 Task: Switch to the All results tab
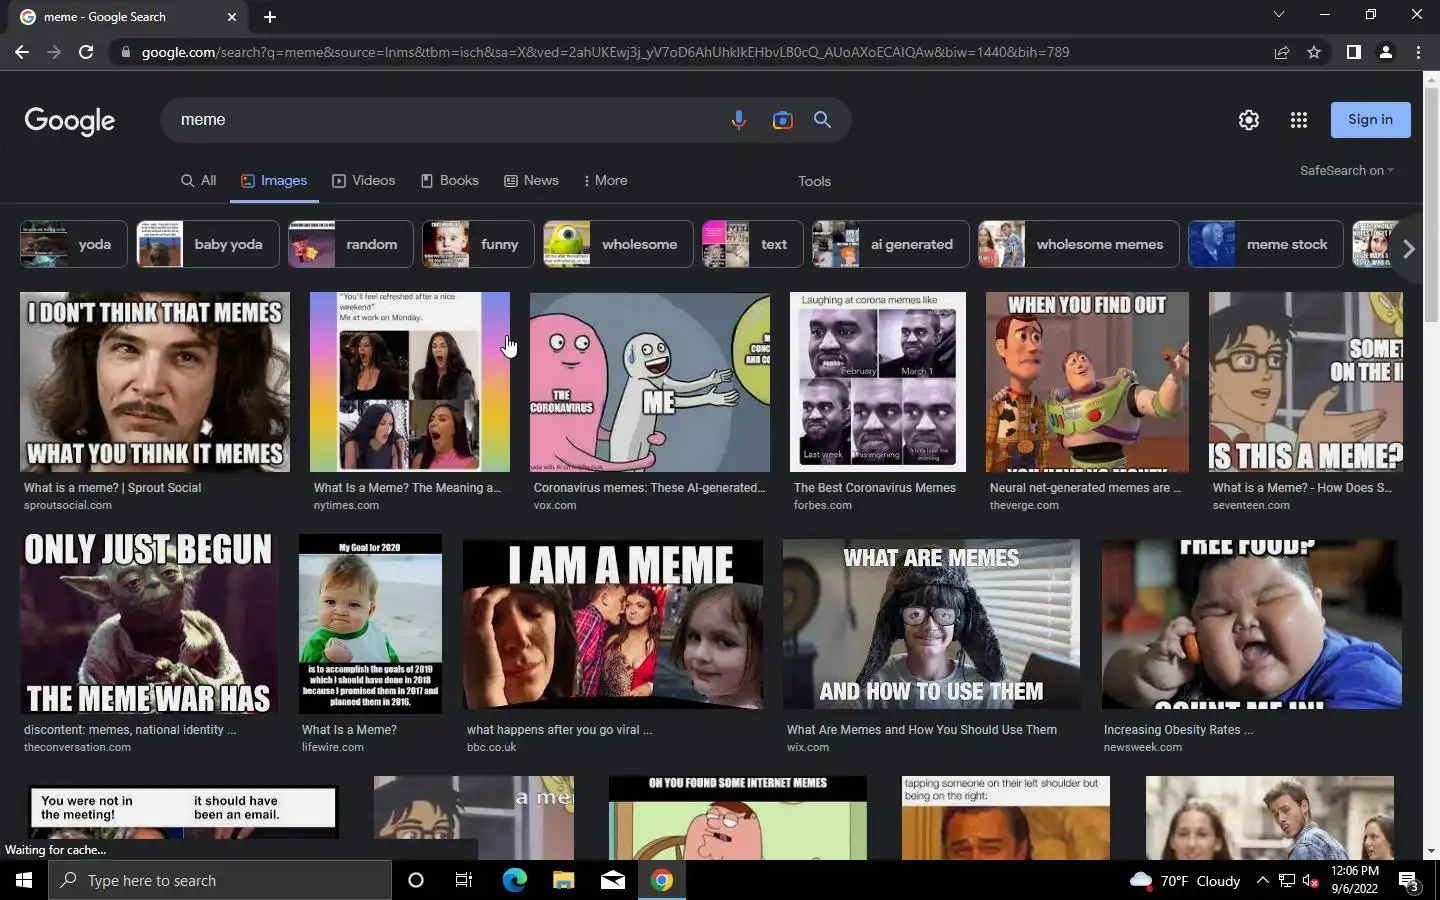tap(199, 181)
